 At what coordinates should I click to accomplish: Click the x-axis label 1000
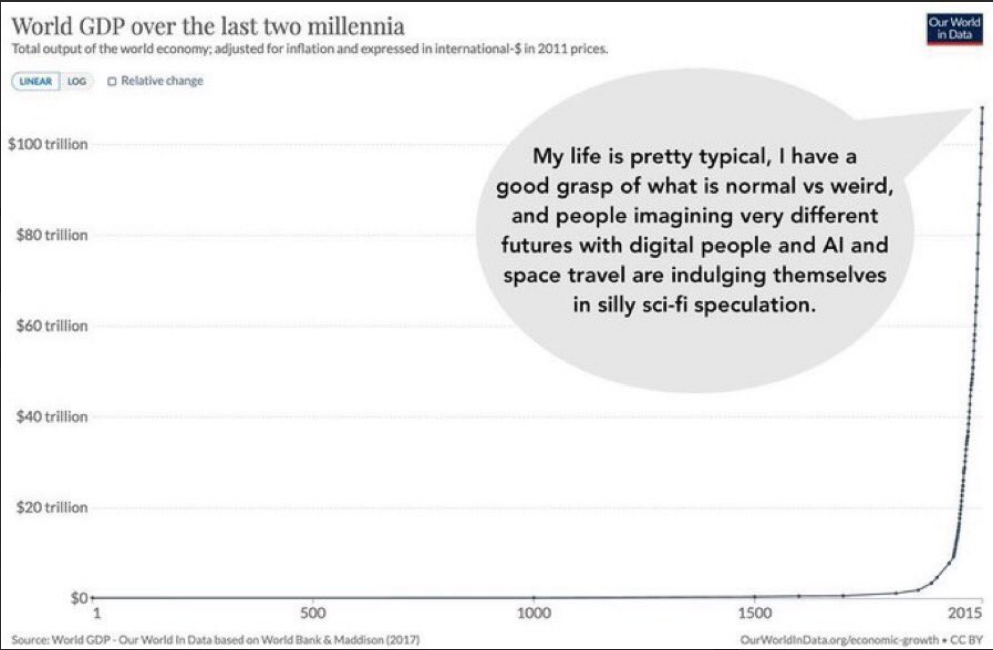[534, 613]
